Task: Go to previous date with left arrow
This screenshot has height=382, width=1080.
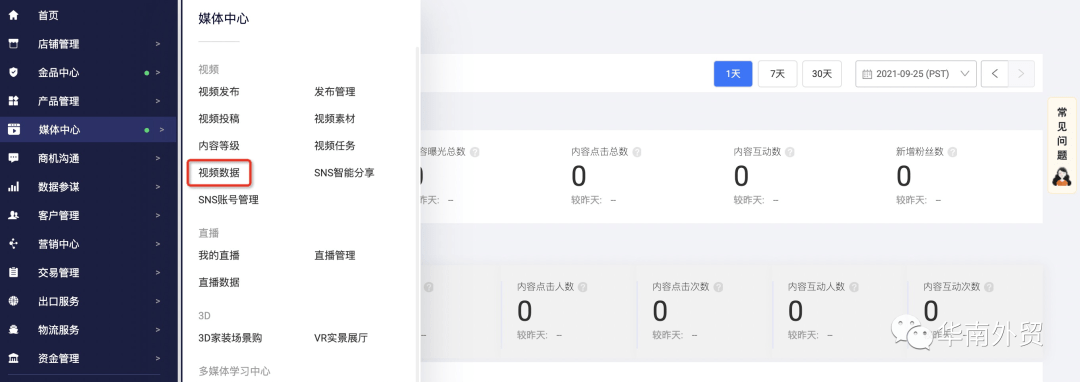Action: tap(995, 74)
